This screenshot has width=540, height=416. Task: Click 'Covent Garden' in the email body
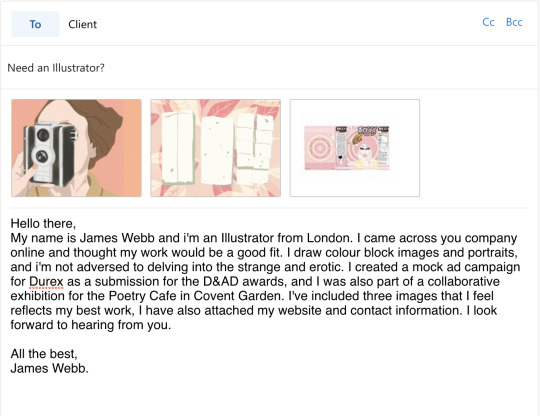click(240, 296)
